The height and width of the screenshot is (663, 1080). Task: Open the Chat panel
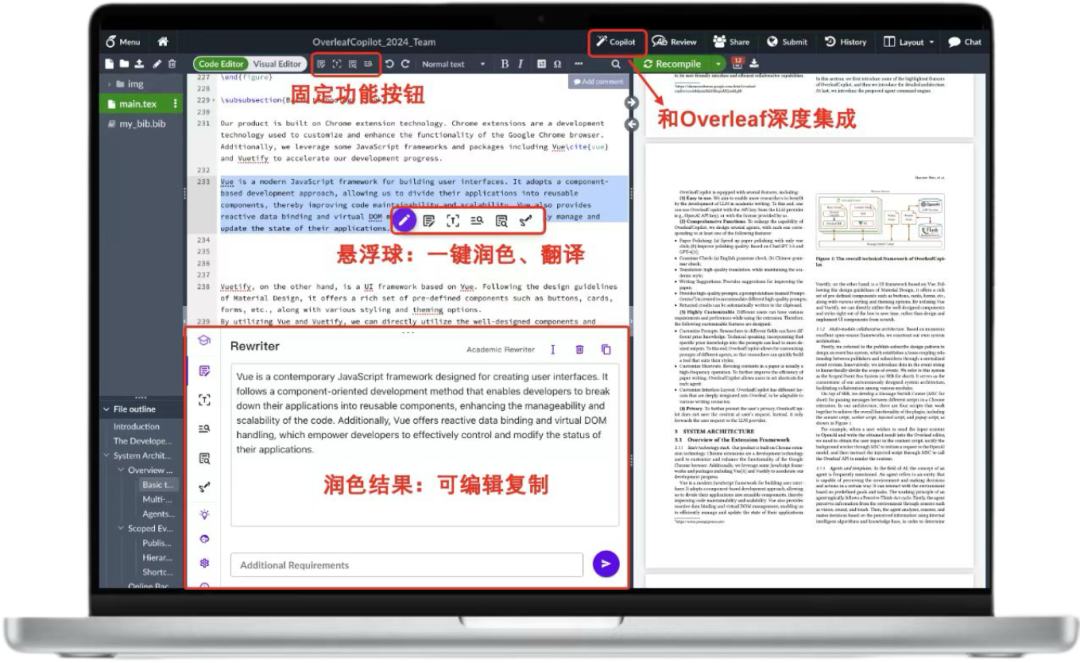(965, 42)
